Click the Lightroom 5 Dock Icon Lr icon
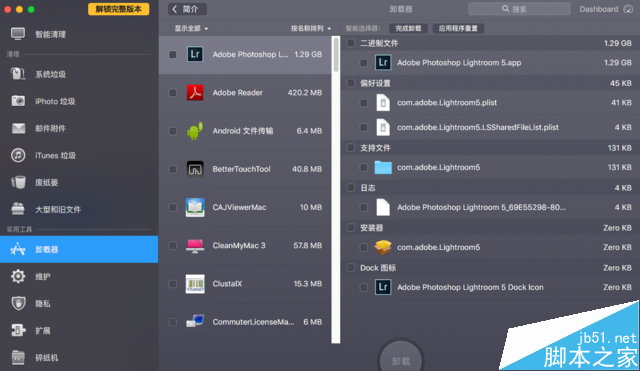640x371 pixels. 383,287
